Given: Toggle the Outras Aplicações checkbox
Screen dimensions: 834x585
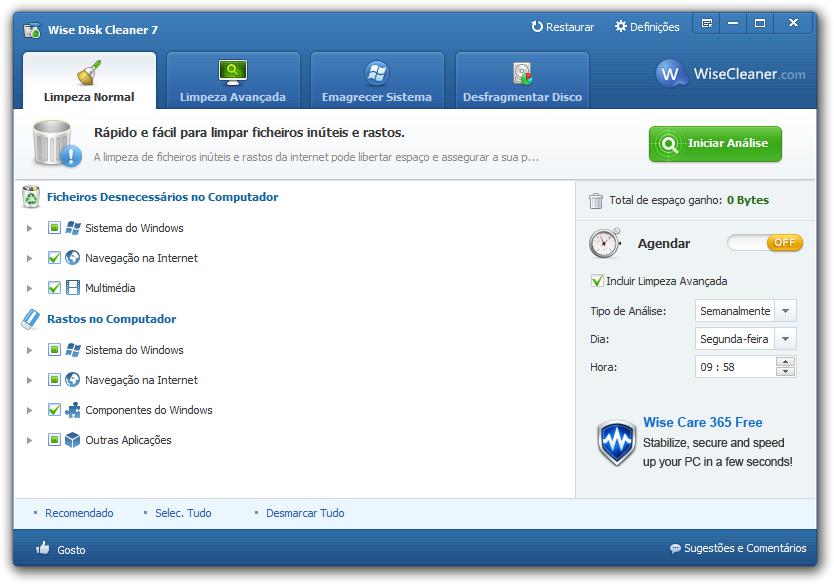Looking at the screenshot, I should click(x=54, y=440).
